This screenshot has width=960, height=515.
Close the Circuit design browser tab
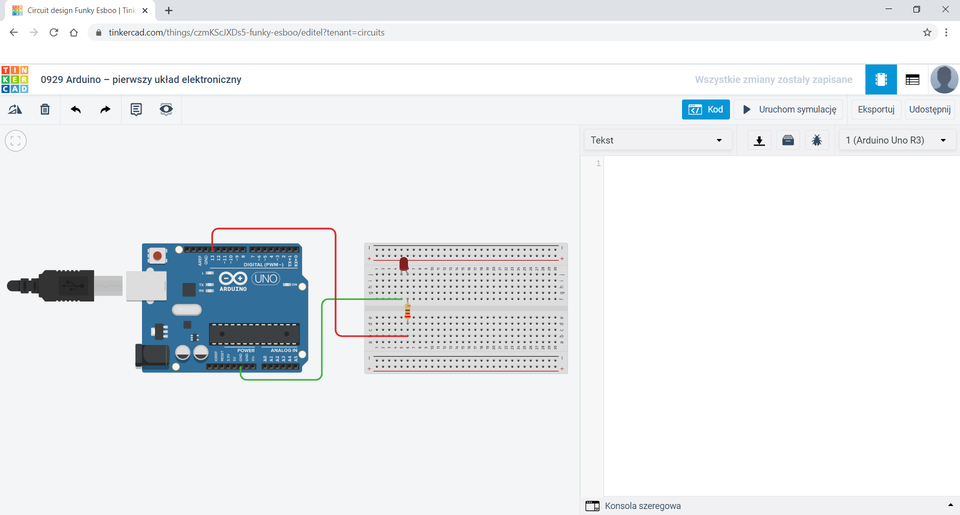point(145,10)
